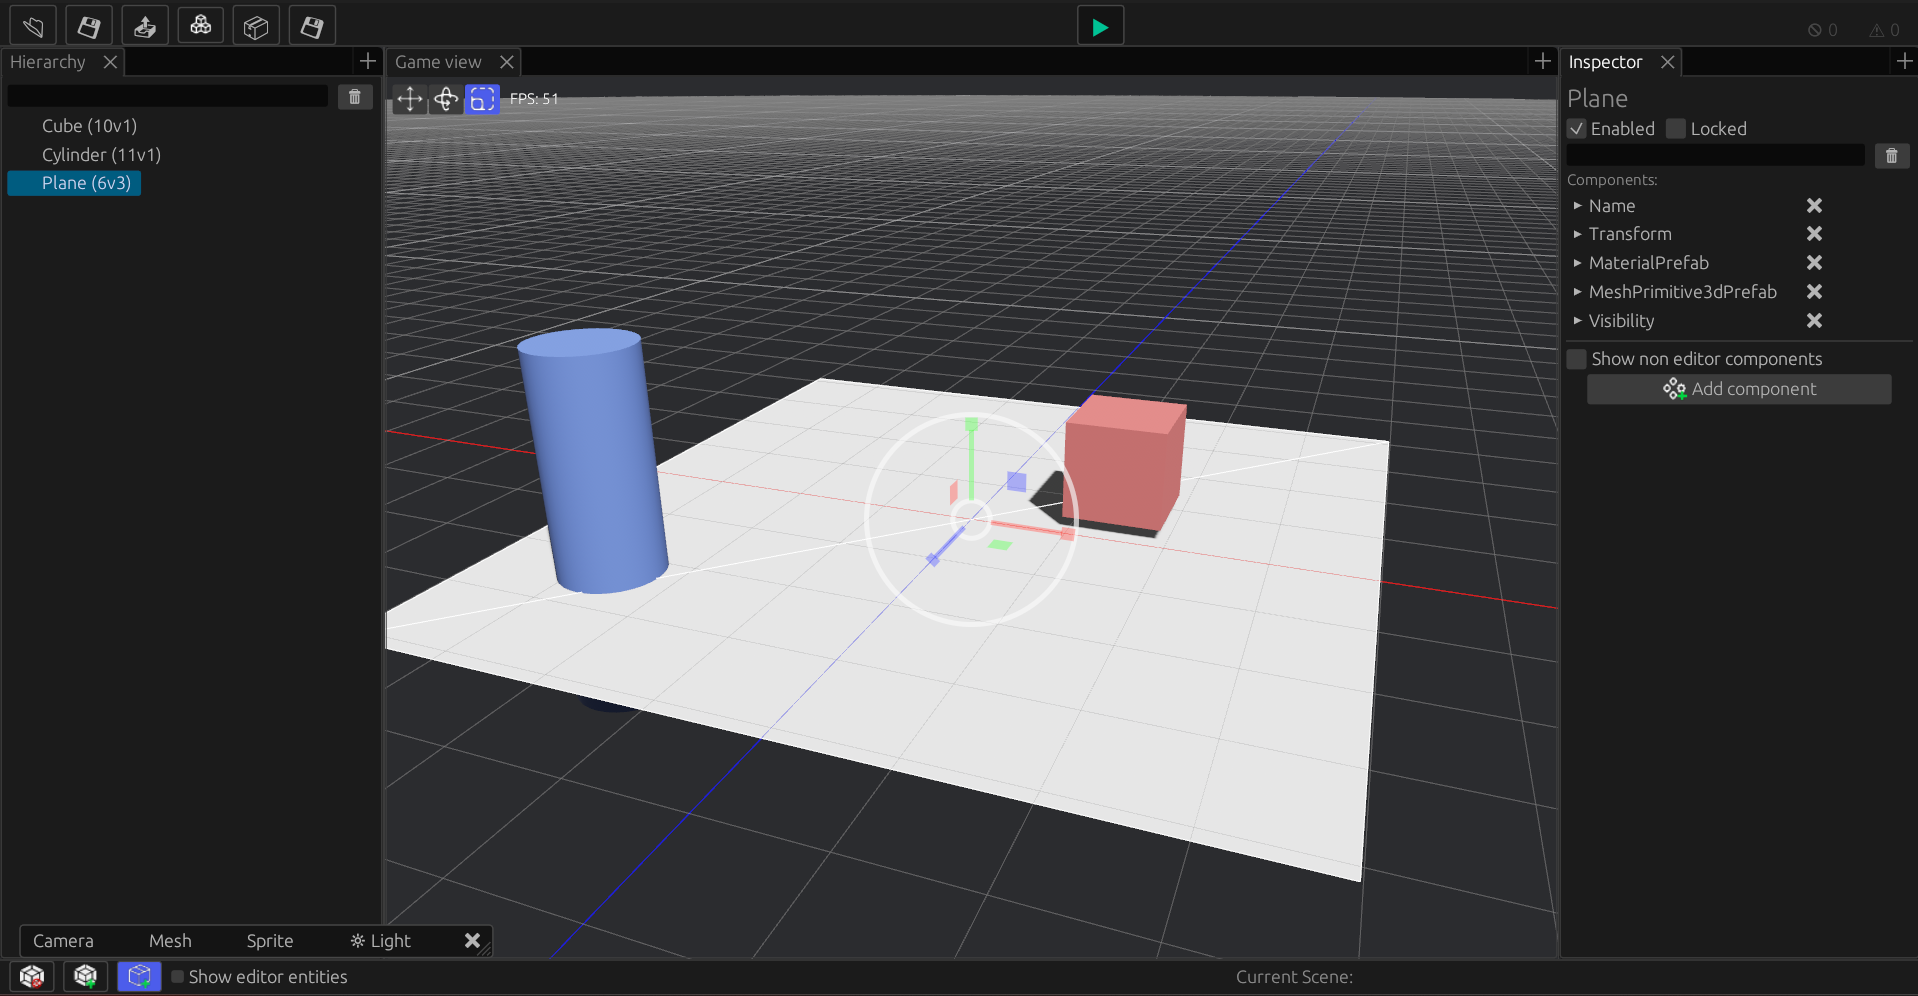Image resolution: width=1918 pixels, height=996 pixels.
Task: Click the FPS: 51 counter text
Action: click(534, 99)
